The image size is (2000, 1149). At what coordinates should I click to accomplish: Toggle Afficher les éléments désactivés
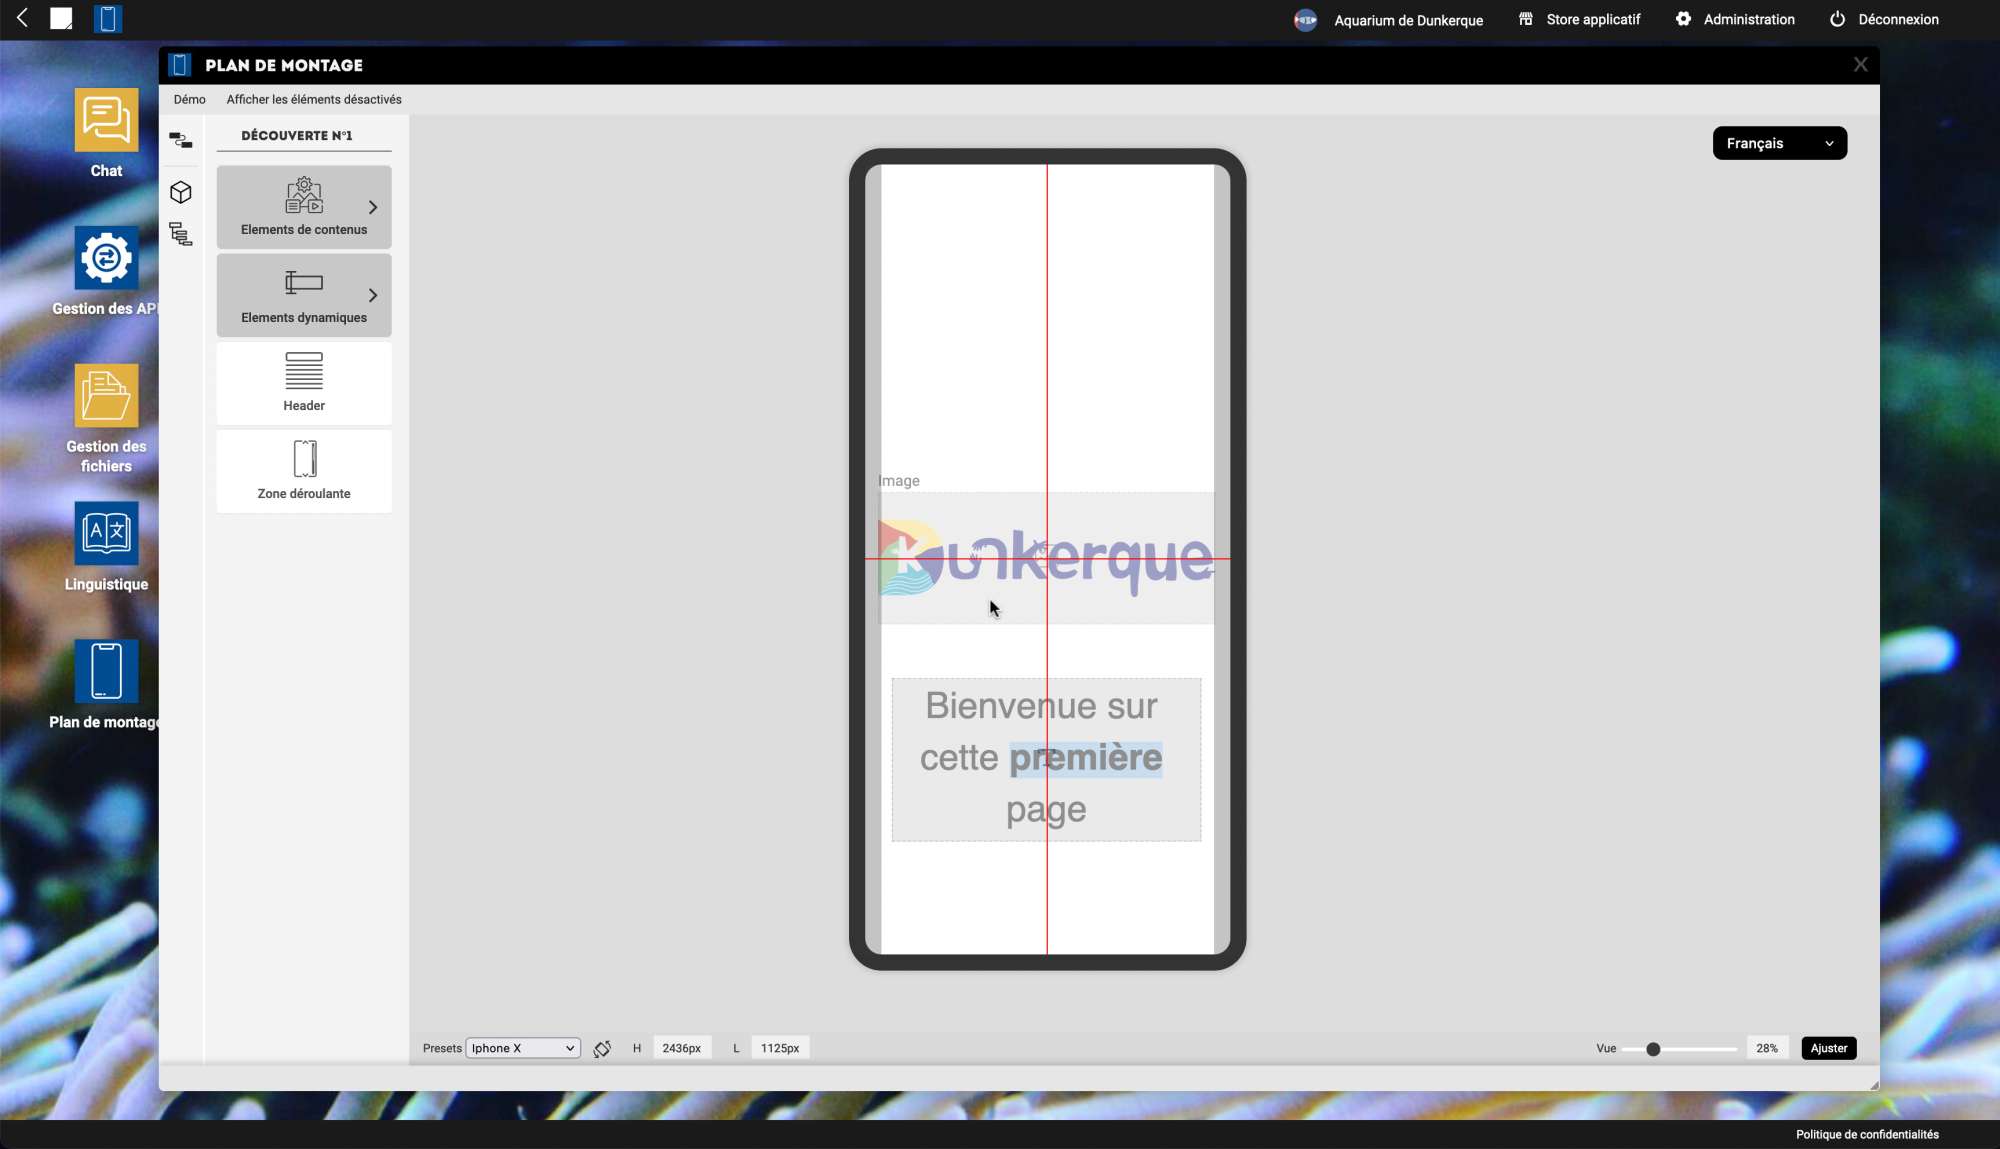314,99
